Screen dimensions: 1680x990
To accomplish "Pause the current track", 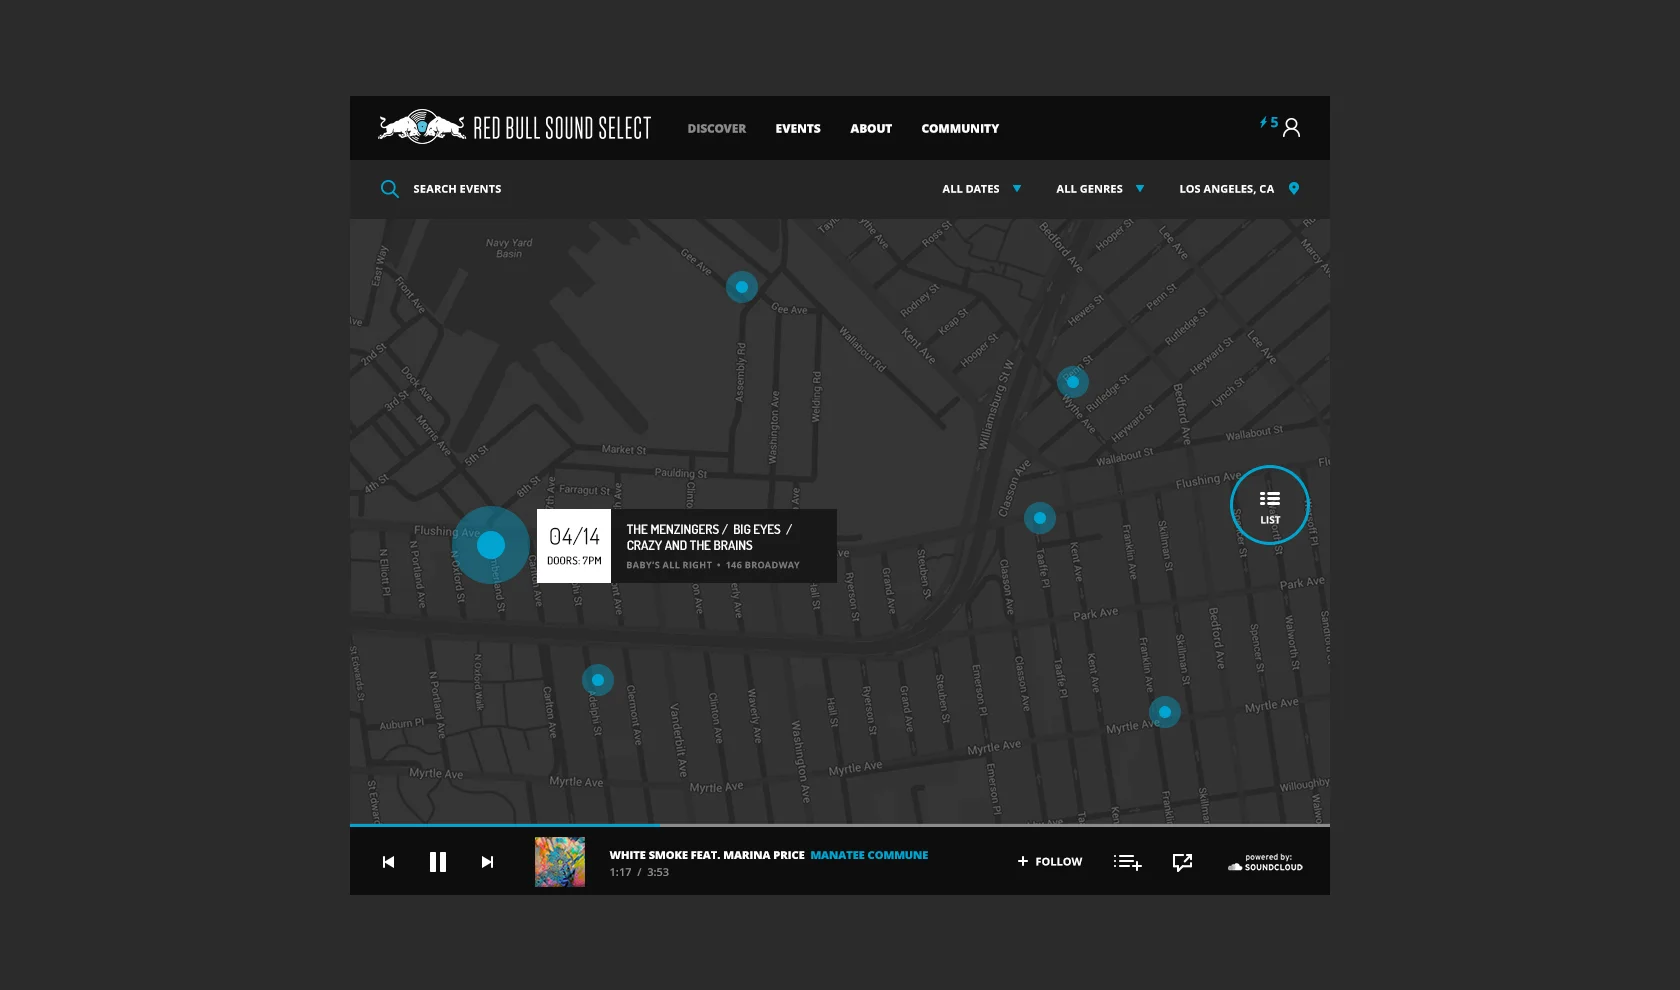I will (x=438, y=862).
